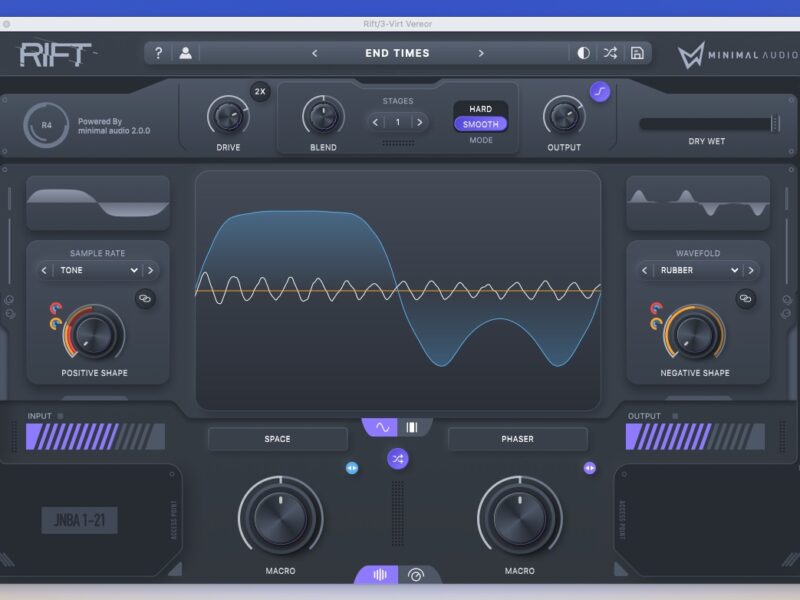
Task: Toggle the light/dark contrast icon
Action: [584, 53]
